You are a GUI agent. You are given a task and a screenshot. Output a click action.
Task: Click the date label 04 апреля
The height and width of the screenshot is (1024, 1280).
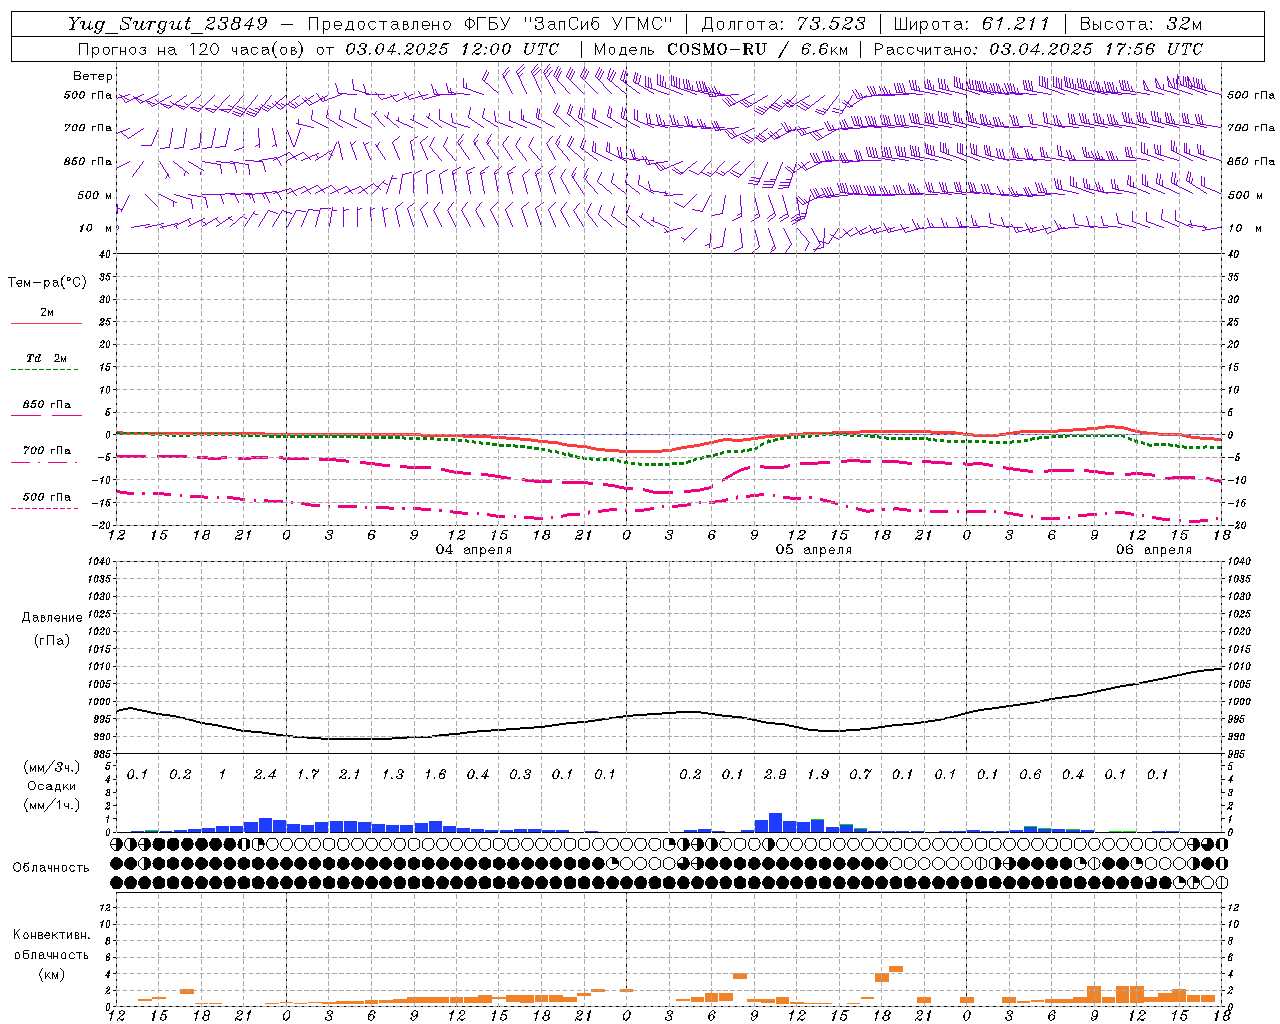point(474,550)
